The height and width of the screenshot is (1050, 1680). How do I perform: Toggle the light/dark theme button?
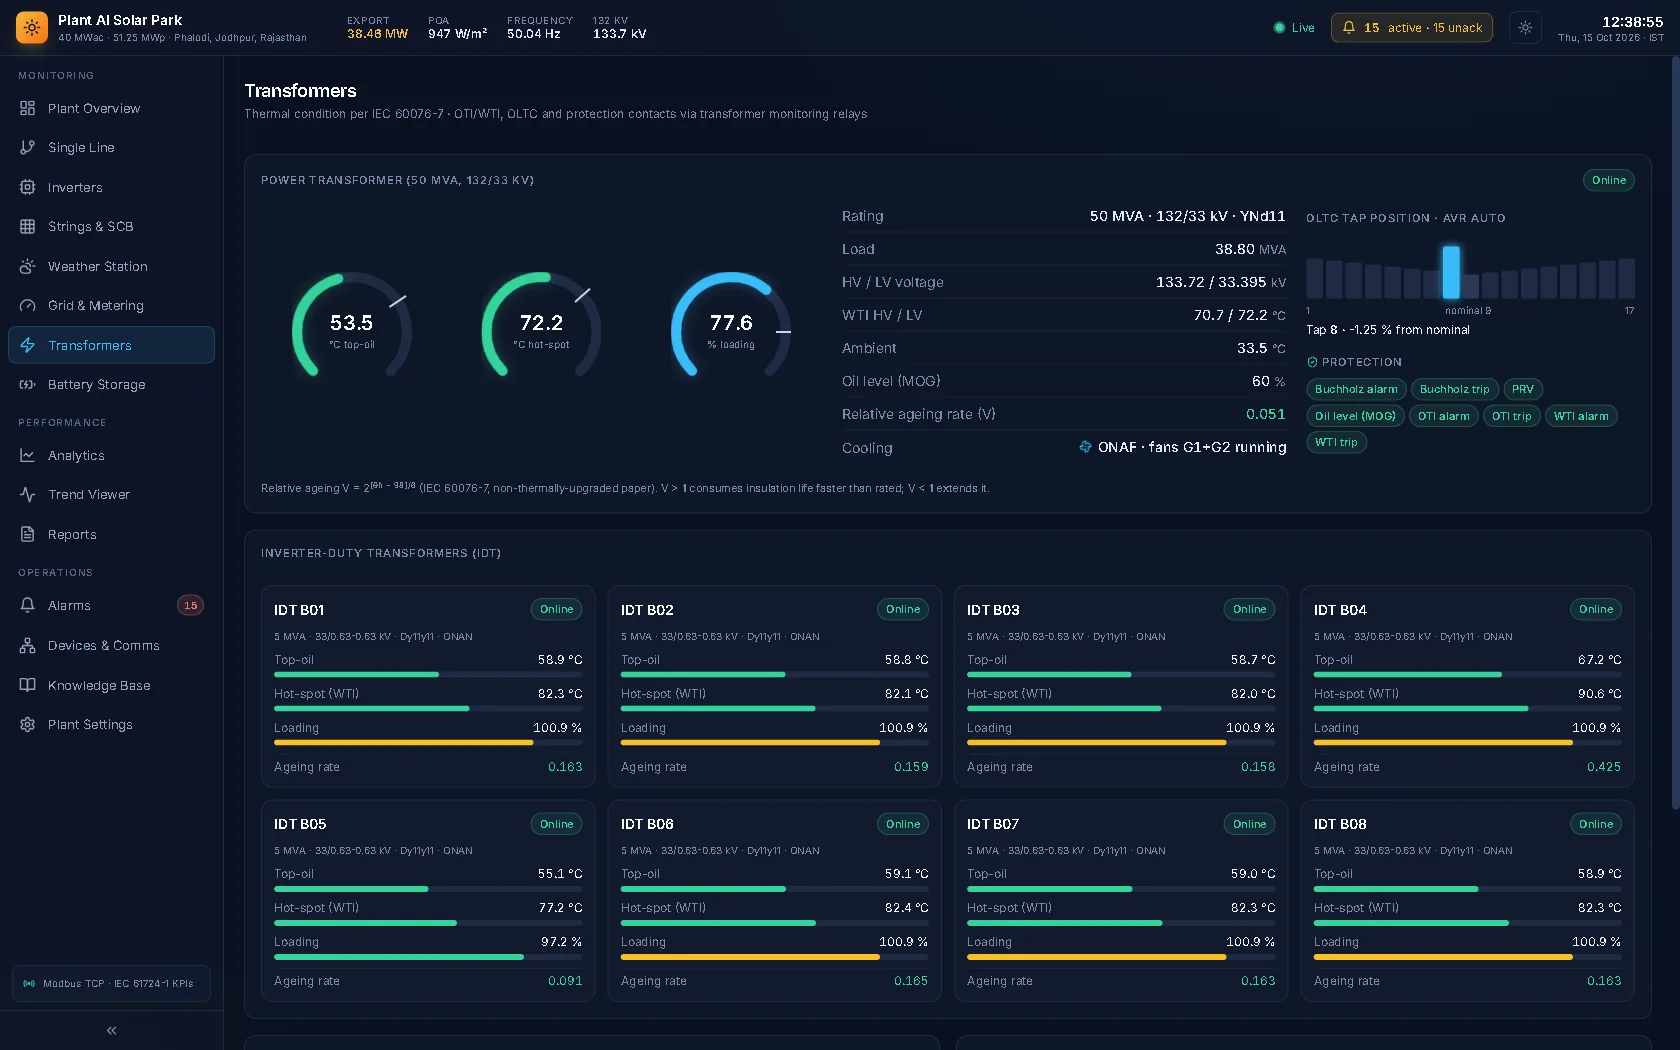click(x=1525, y=28)
